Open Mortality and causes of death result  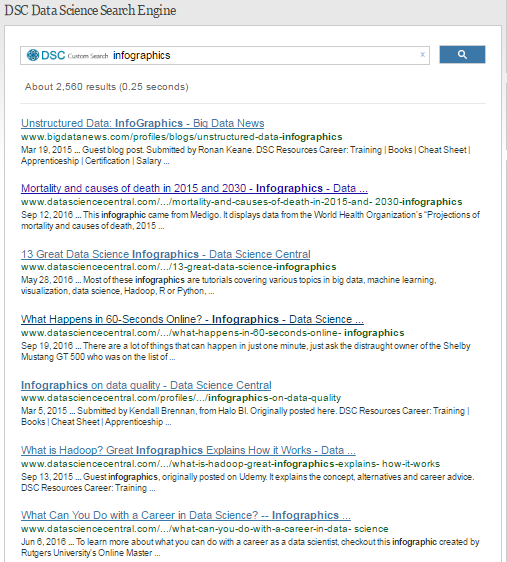pyautogui.click(x=194, y=188)
